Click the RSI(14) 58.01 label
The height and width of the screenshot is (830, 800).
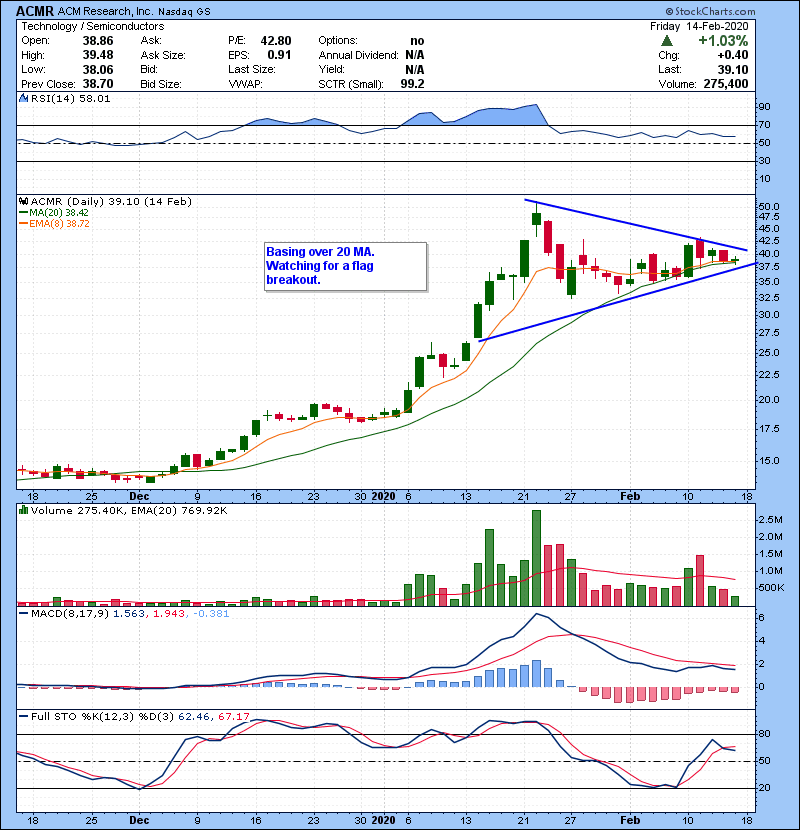tap(70, 98)
